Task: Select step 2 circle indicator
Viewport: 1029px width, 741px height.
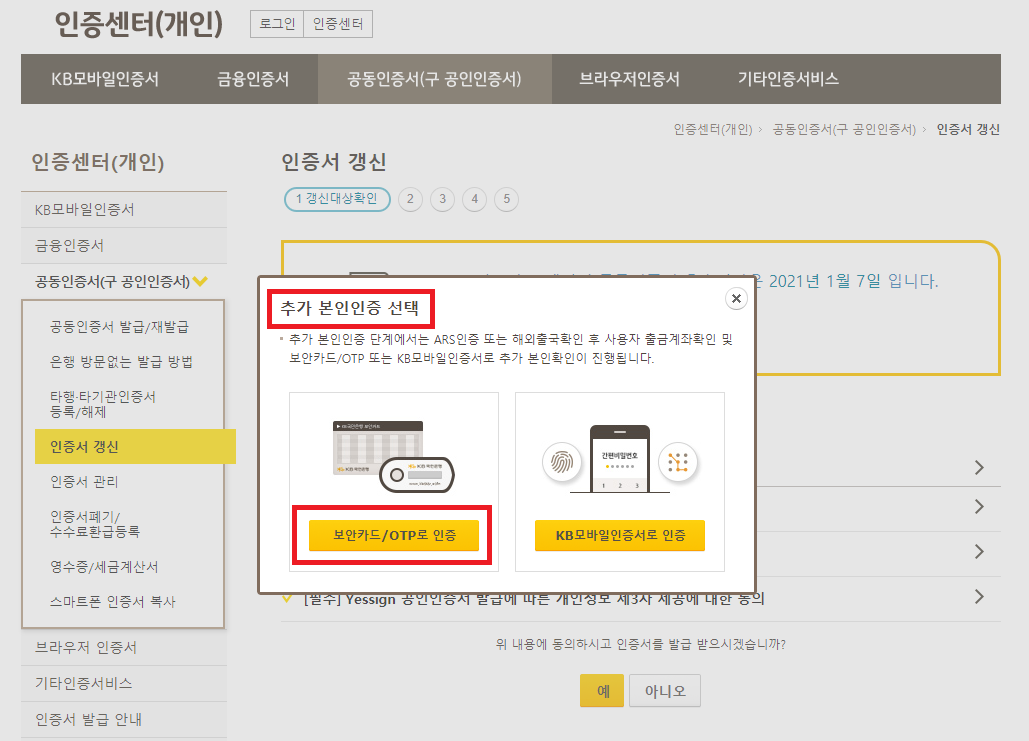Action: click(x=410, y=199)
